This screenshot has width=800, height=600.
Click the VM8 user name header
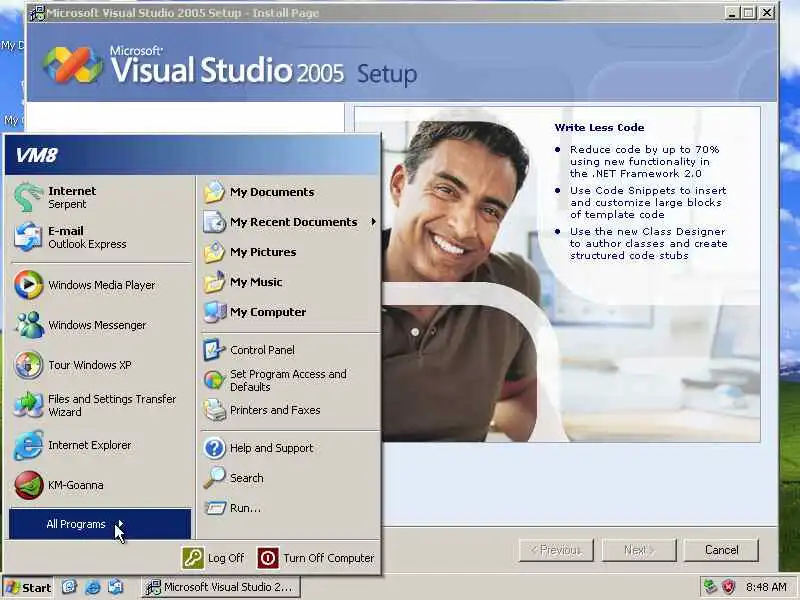(x=36, y=155)
